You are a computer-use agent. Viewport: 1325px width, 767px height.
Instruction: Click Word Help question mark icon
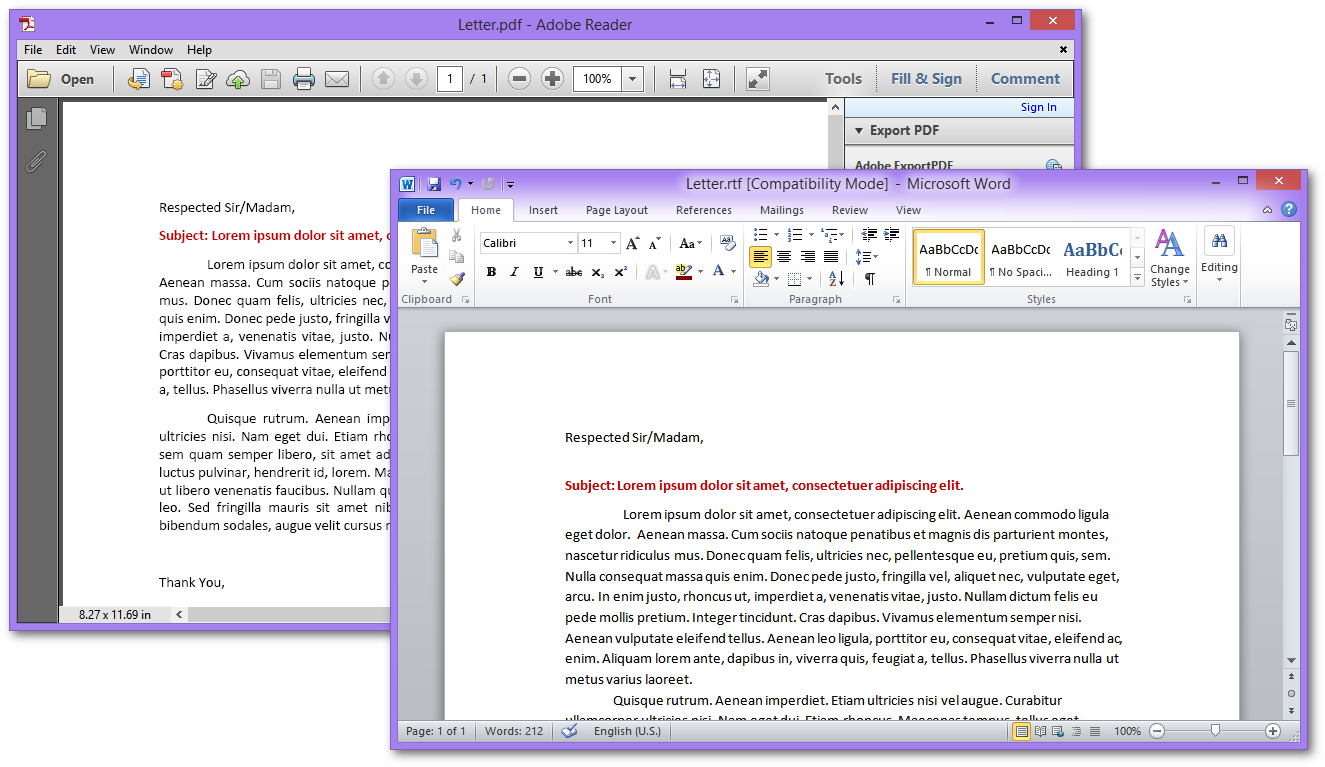(1289, 210)
